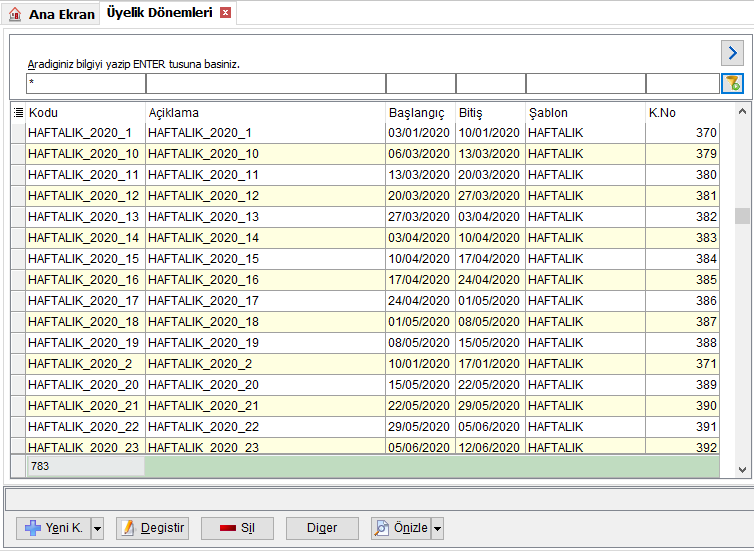Click Şablon cell of HAFTALIK_2020_17 row

tap(586, 301)
